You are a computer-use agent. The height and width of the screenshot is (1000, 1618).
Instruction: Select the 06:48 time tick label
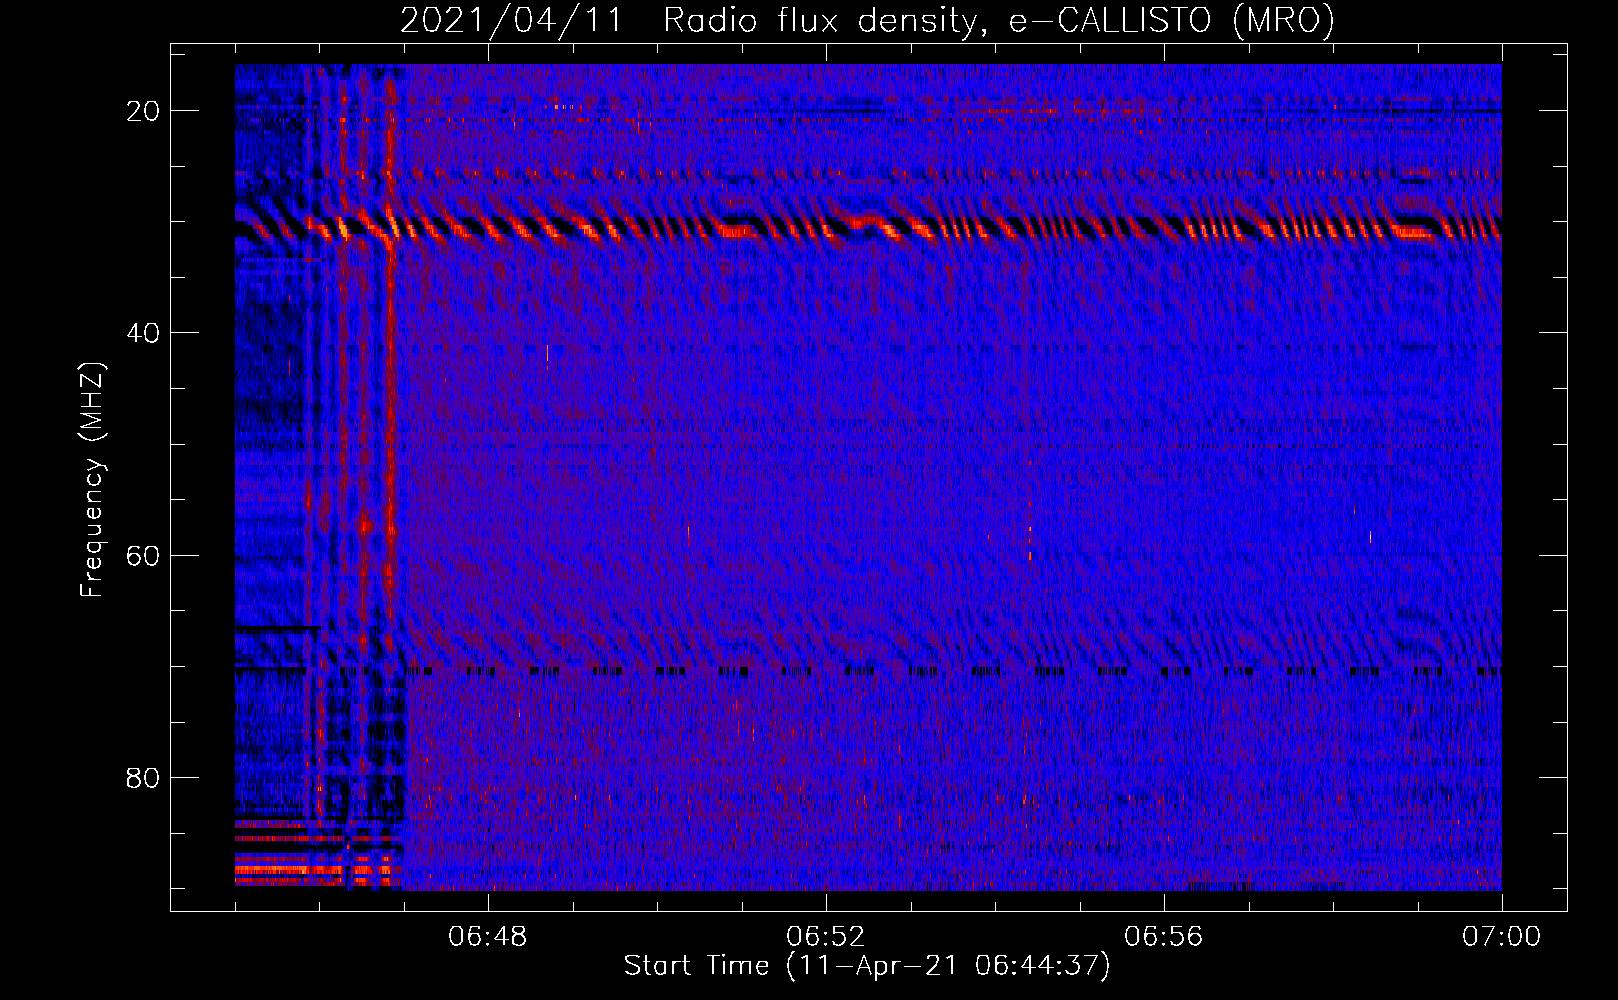pos(488,937)
